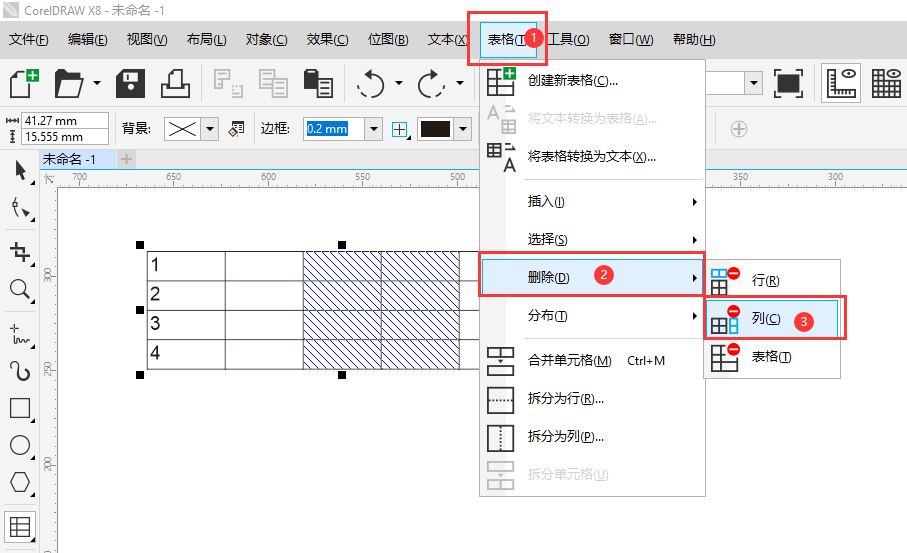Open file with the folder icon
The image size is (907, 553).
[69, 83]
